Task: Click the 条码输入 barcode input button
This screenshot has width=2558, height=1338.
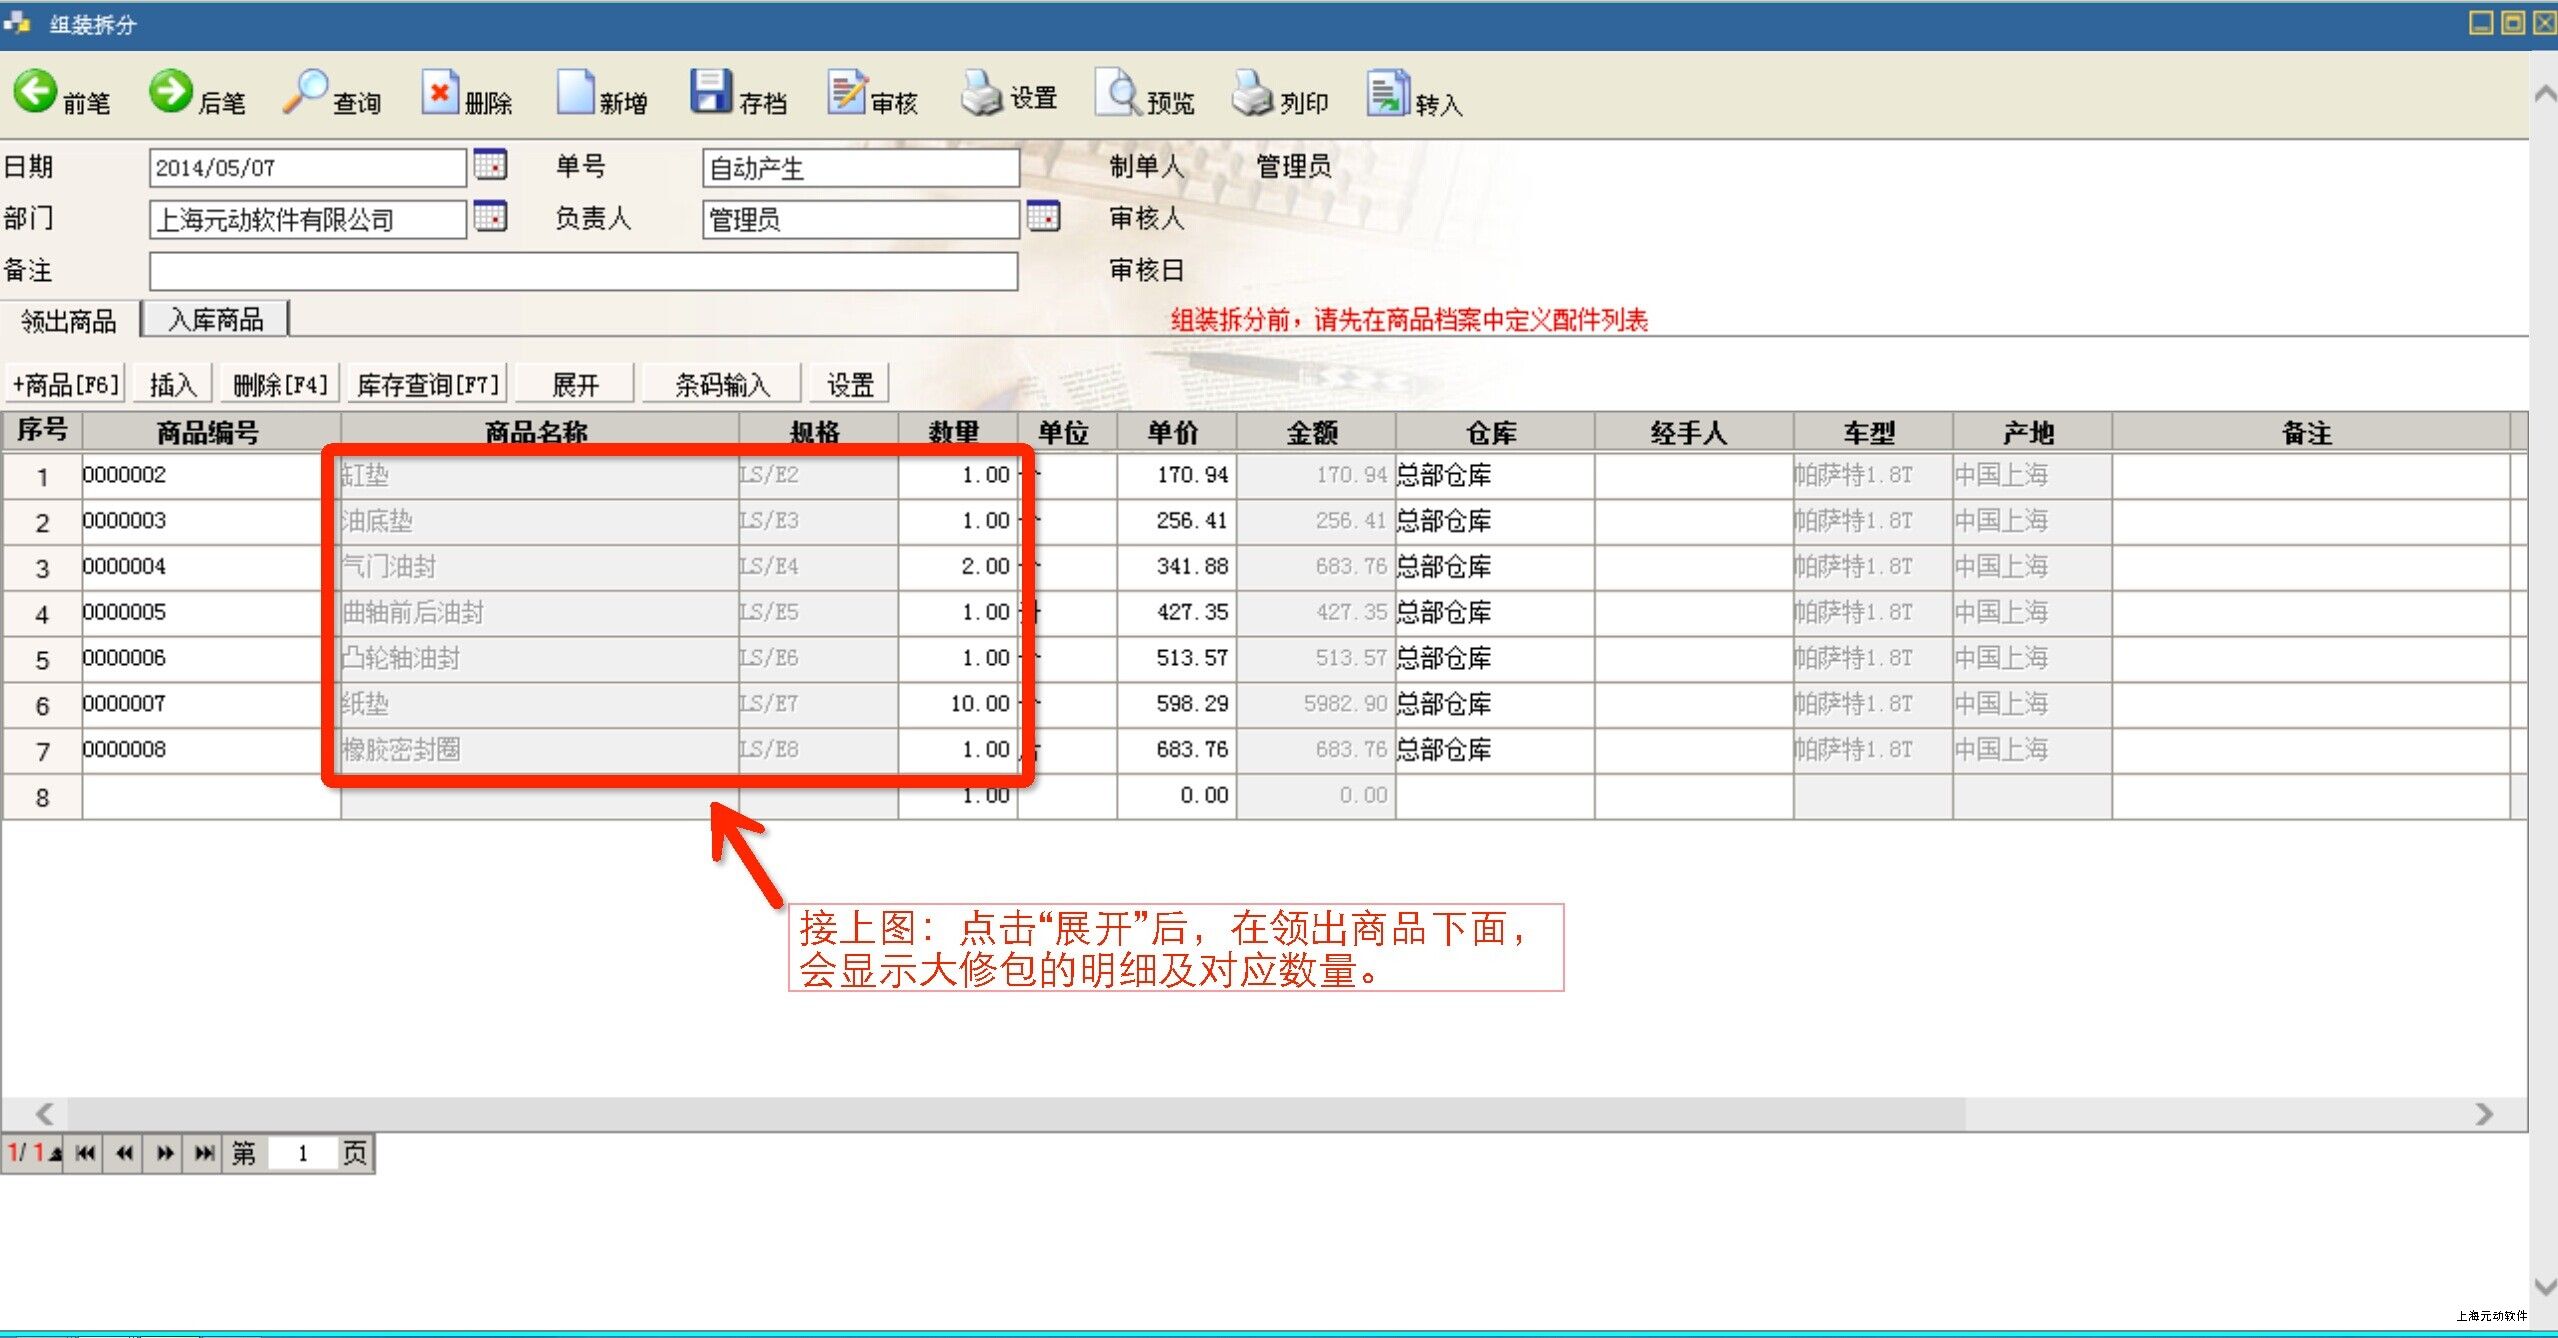Action: (x=721, y=384)
